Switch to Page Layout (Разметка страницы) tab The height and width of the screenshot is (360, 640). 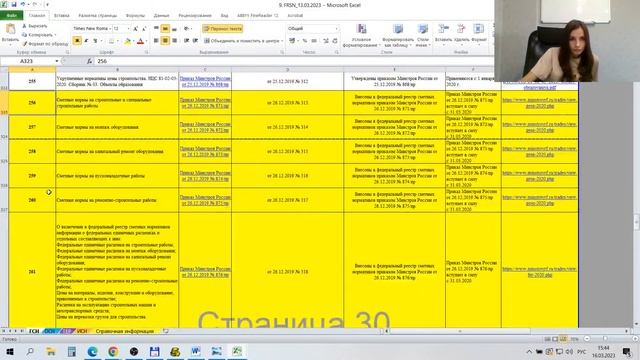98,16
